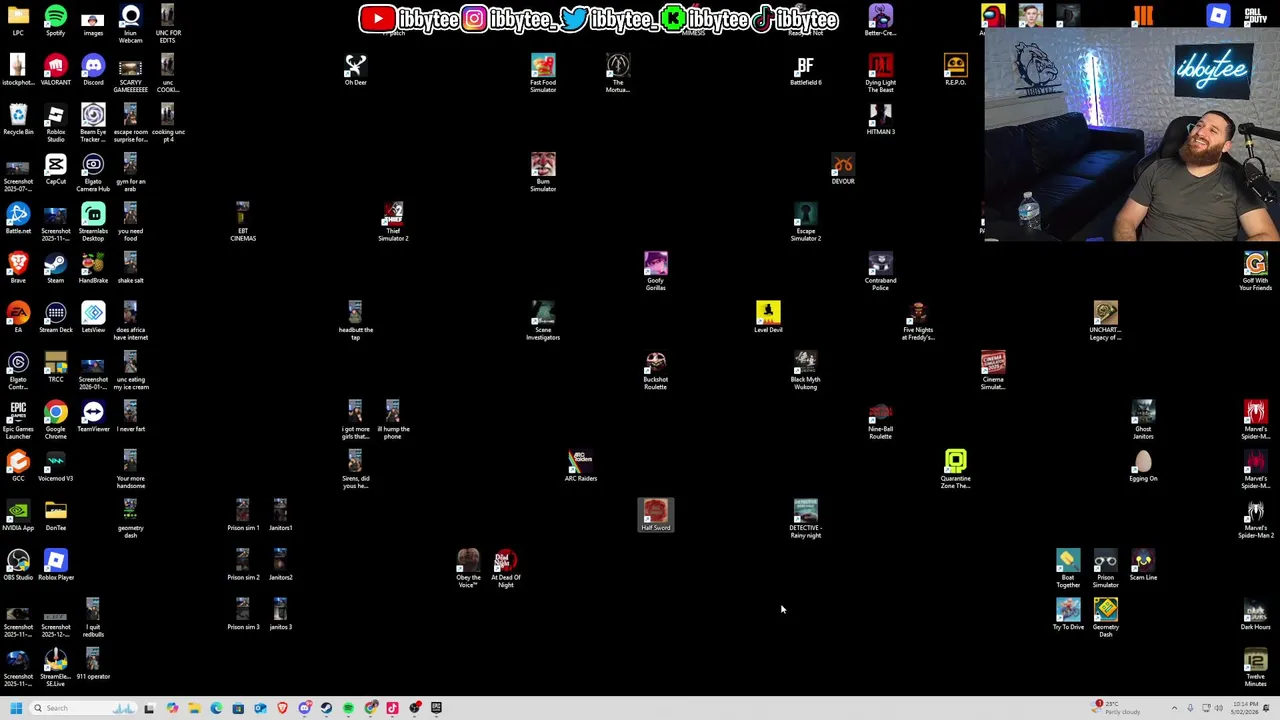Launch Egging On desktop shortcut

tap(1143, 465)
